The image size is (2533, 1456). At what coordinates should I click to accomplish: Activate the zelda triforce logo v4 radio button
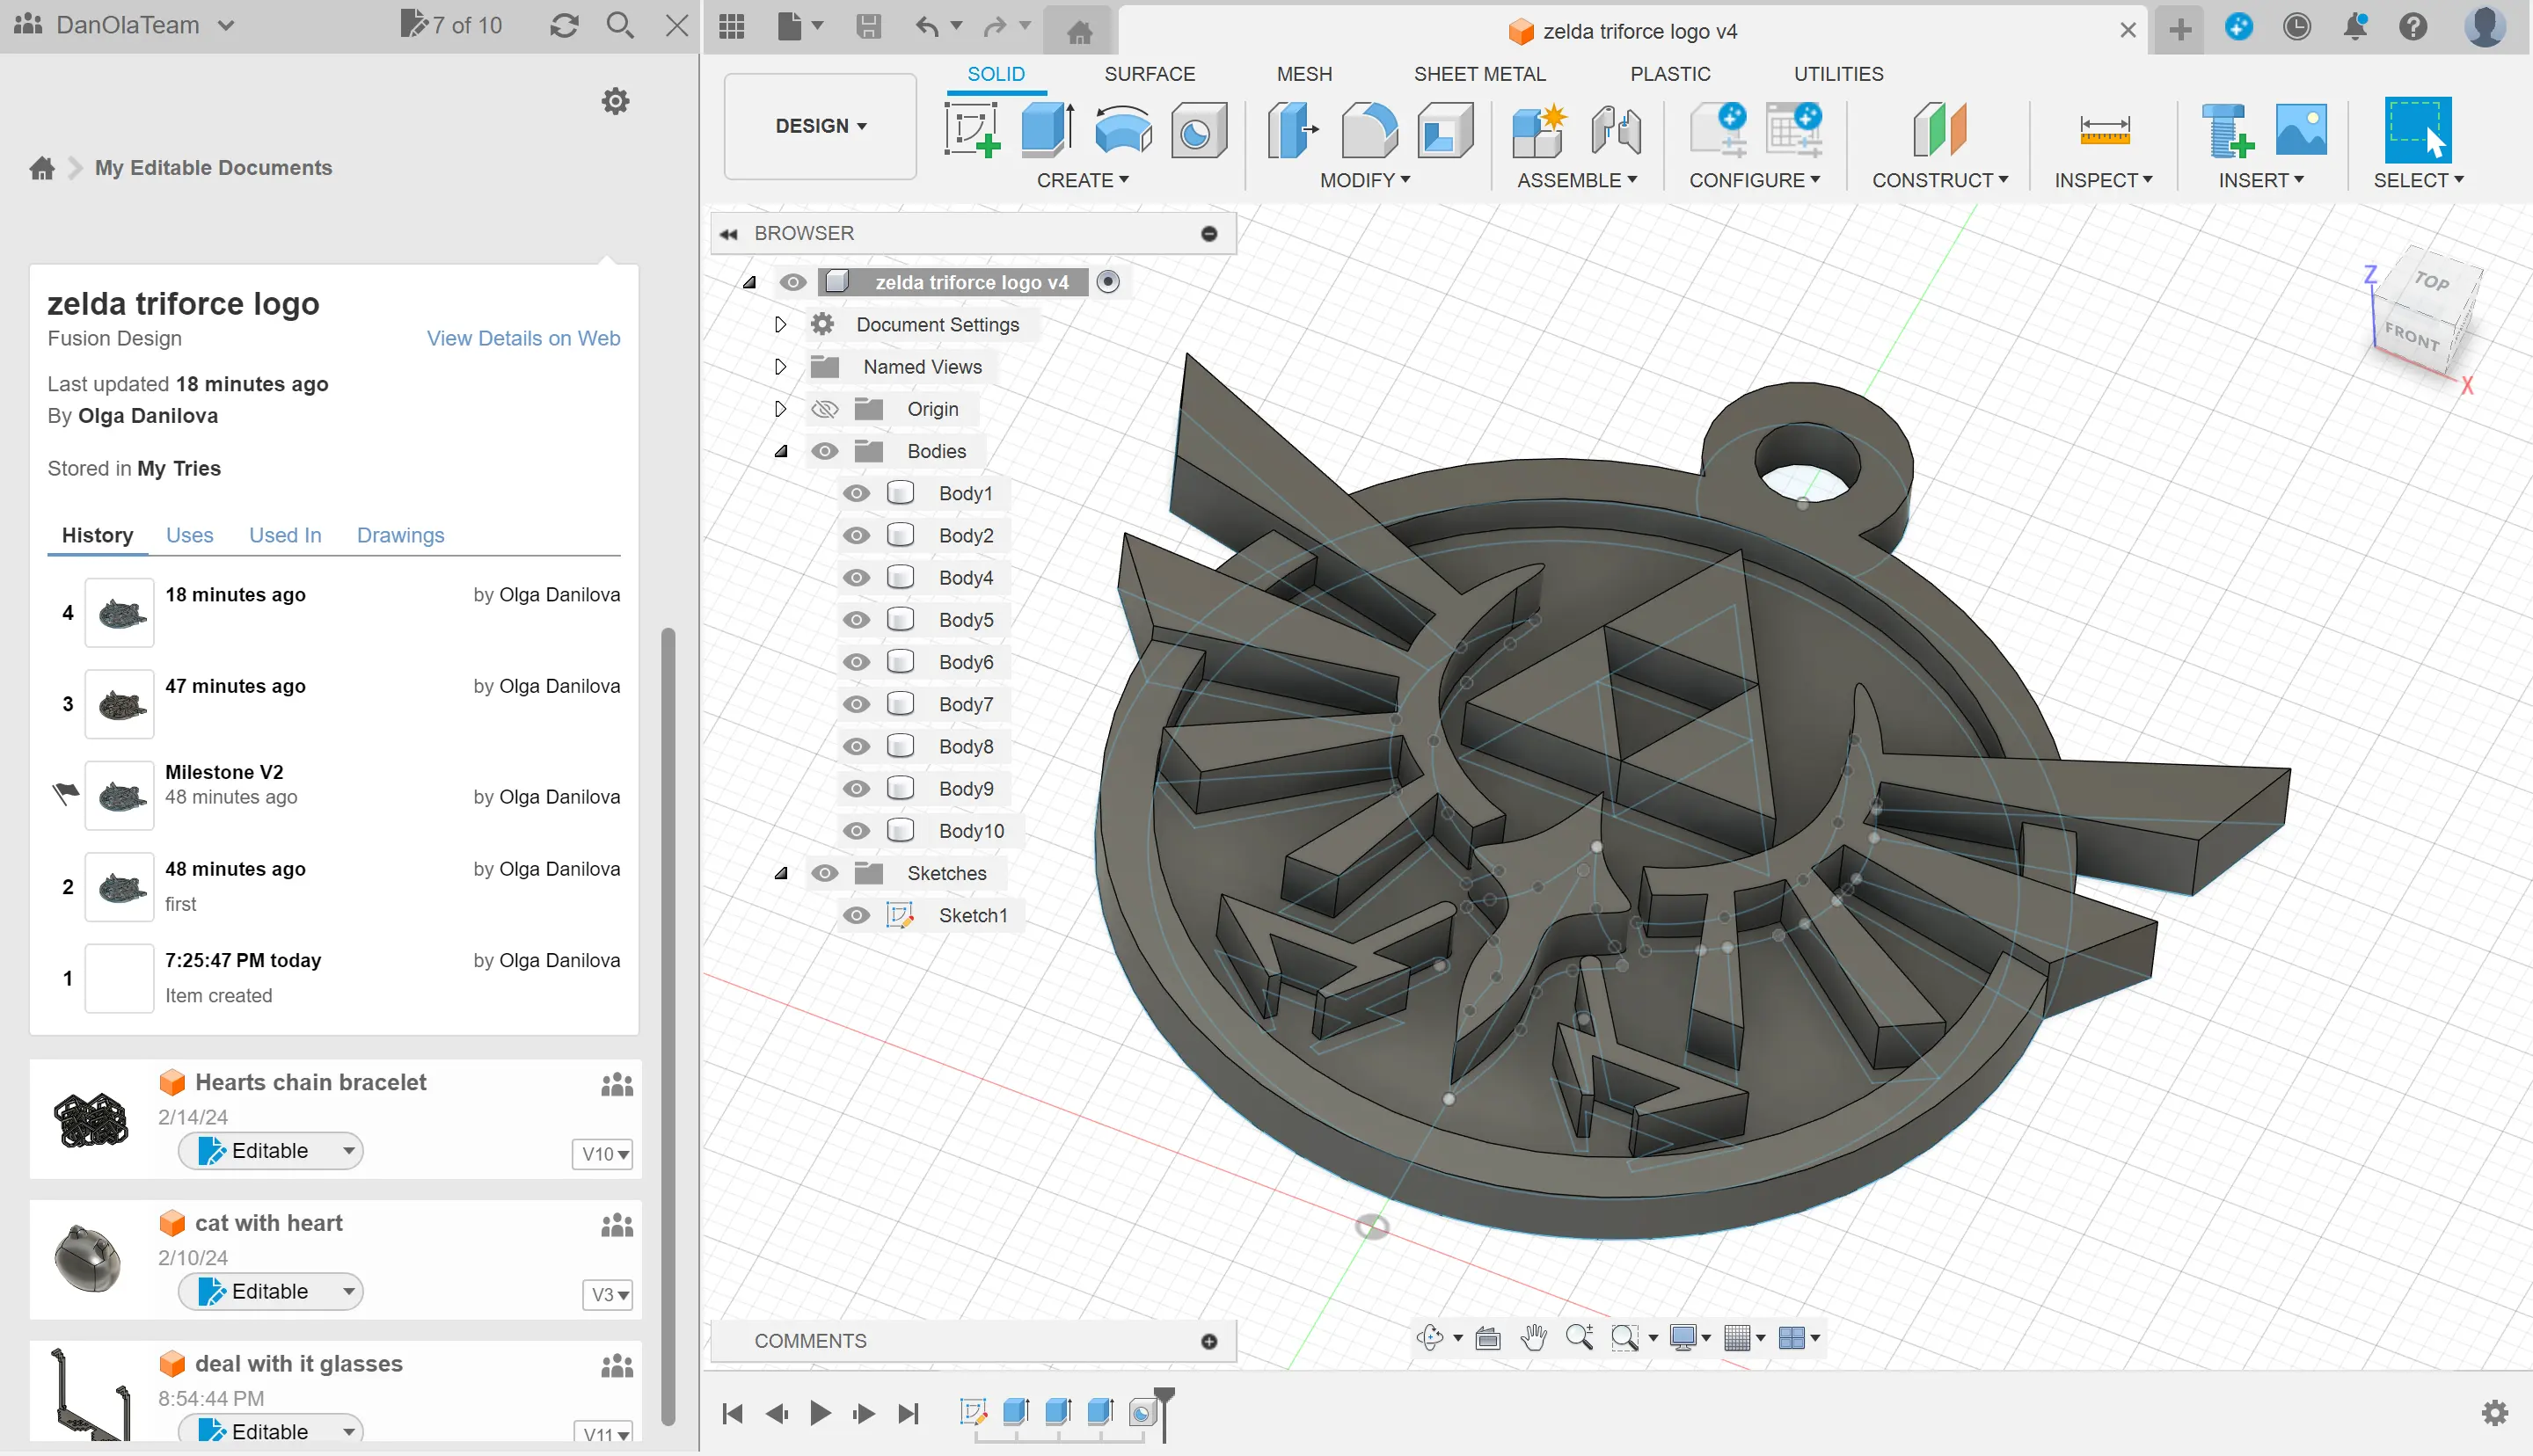coord(1108,282)
